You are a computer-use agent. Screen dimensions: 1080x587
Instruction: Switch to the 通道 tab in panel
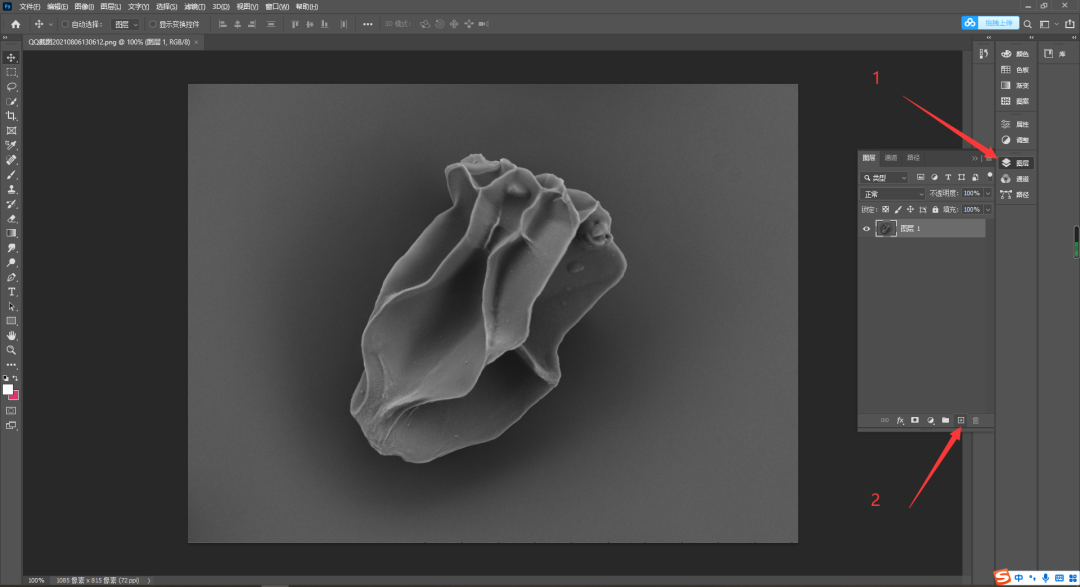890,158
